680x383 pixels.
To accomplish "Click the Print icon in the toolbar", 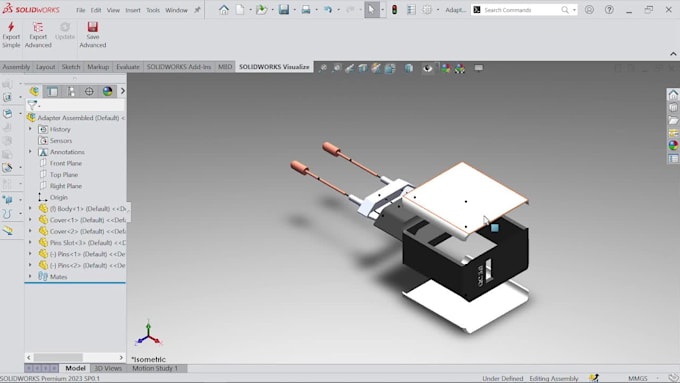I will click(306, 10).
